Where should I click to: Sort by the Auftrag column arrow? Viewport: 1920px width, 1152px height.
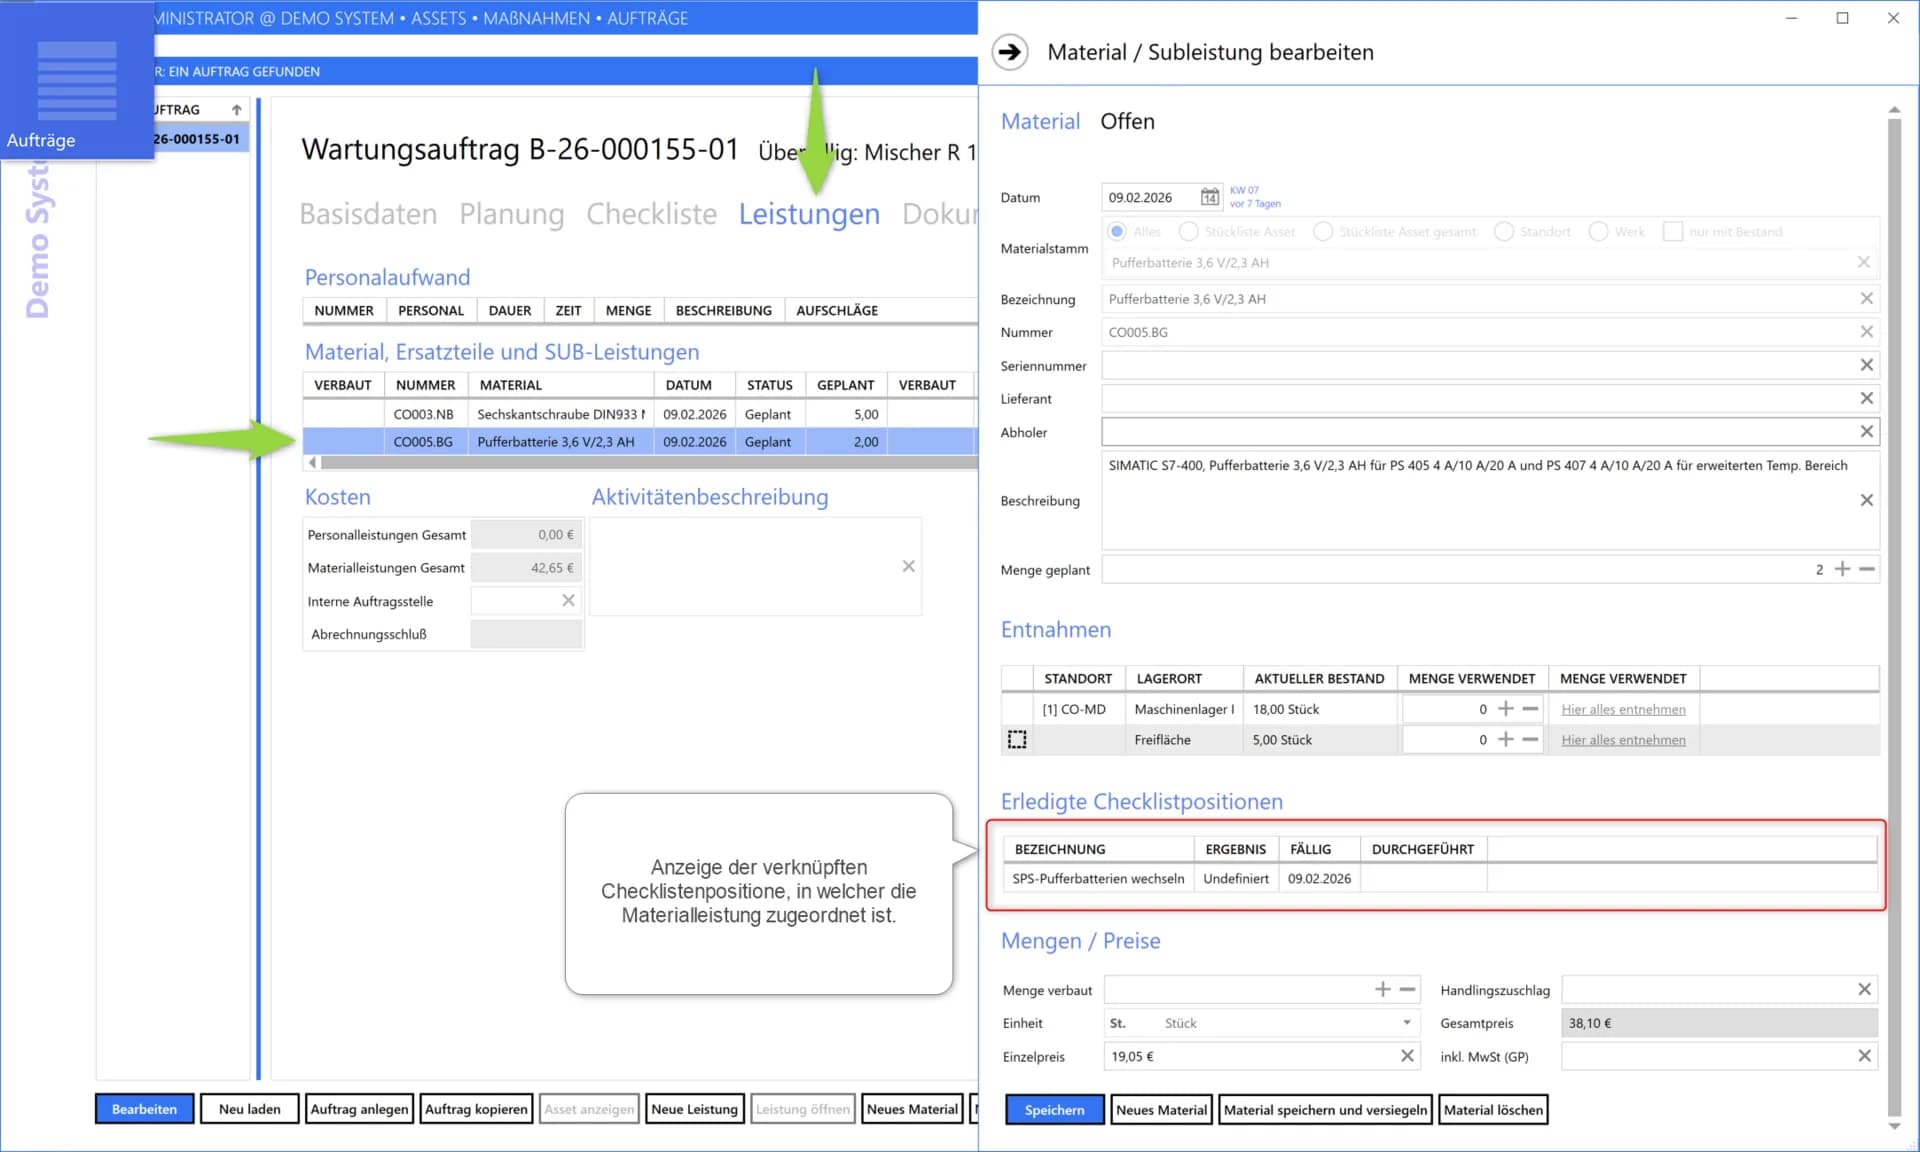[236, 110]
